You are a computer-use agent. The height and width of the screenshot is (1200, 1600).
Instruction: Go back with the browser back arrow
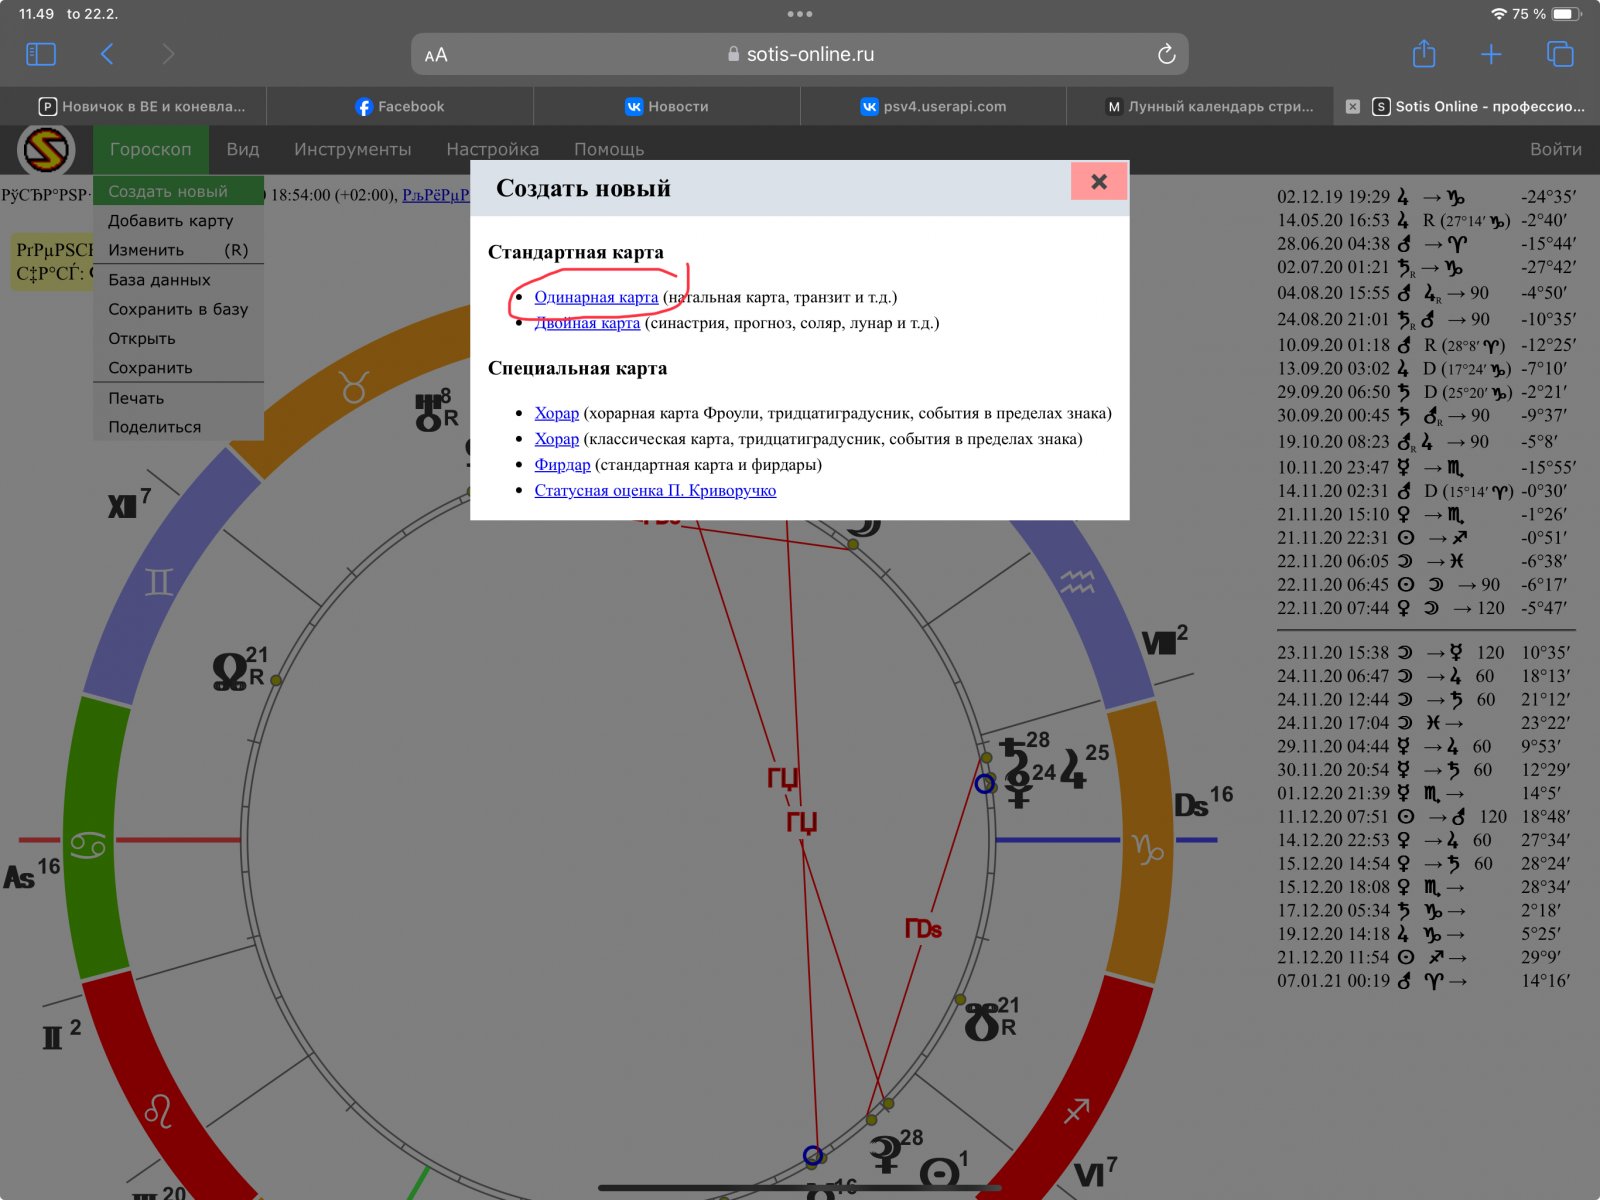tap(107, 54)
